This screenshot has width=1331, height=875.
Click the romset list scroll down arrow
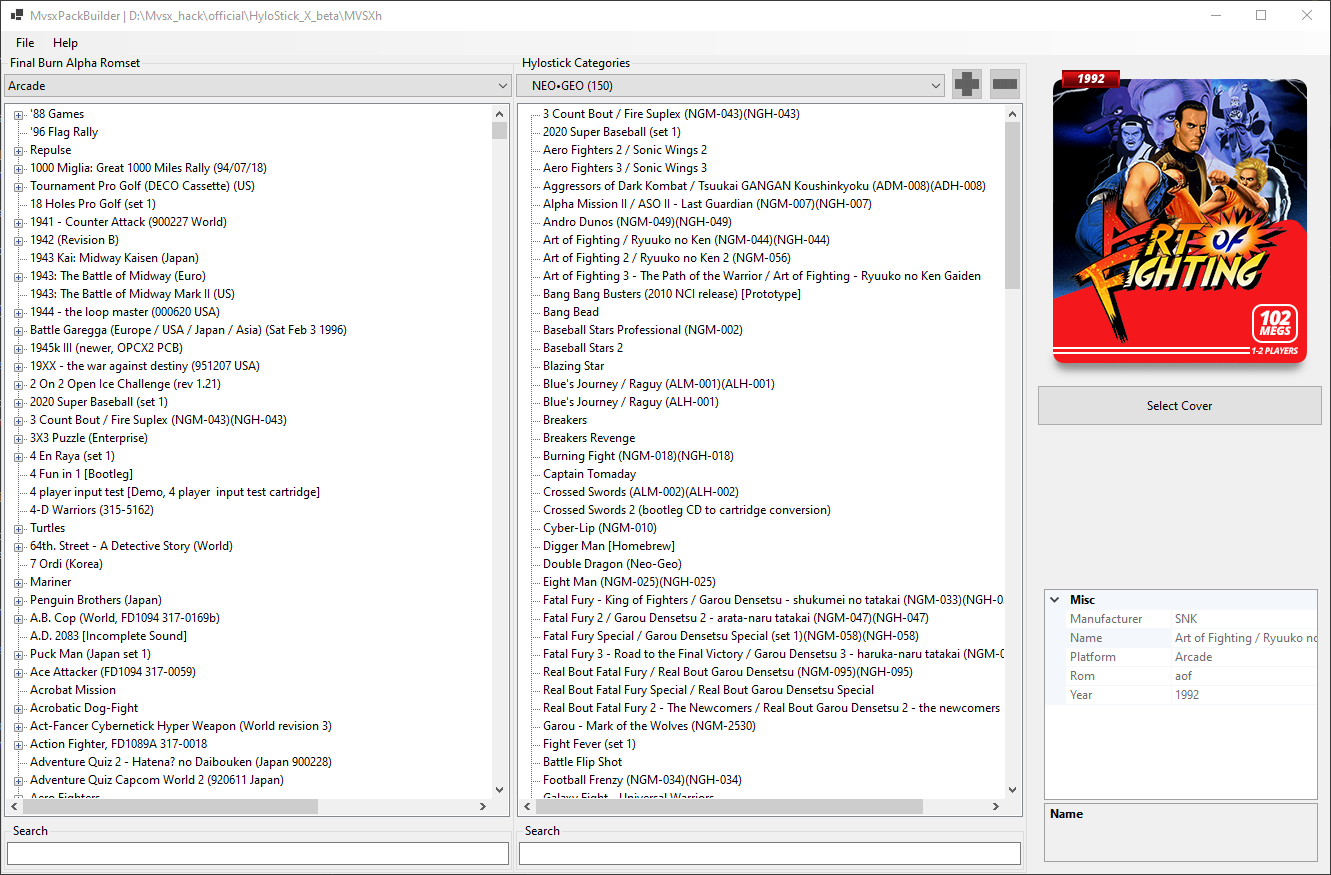500,789
